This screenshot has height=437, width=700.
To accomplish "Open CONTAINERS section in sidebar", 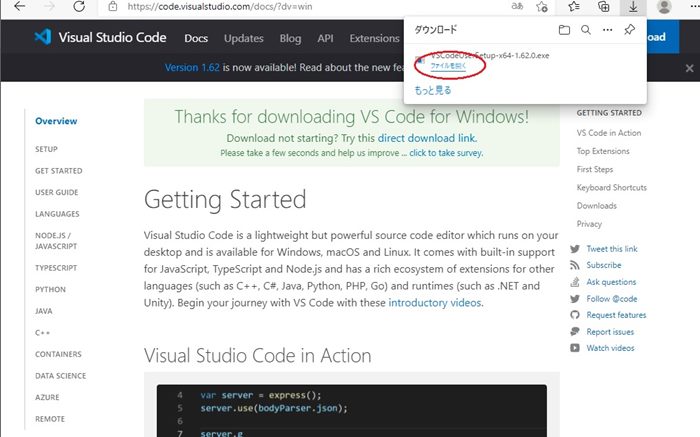I will (x=58, y=354).
